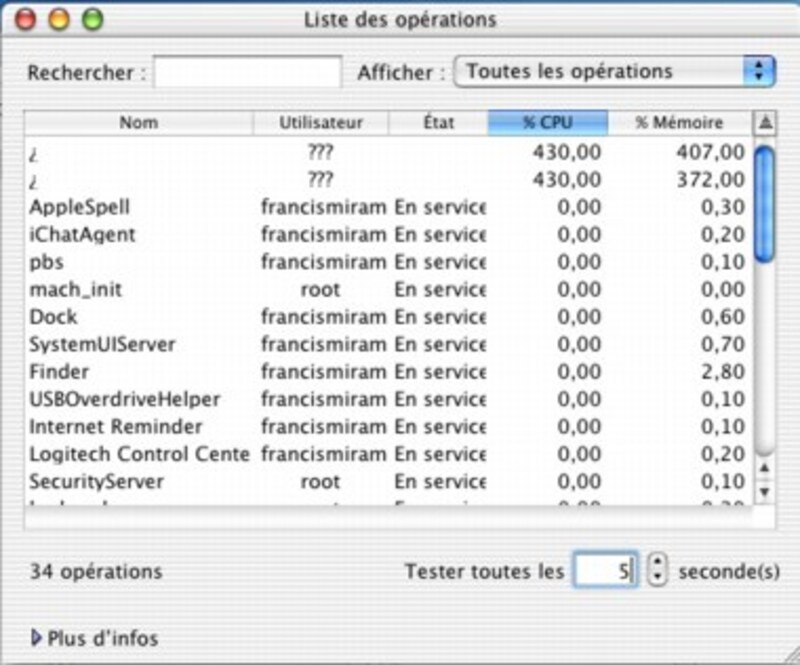Open the Toutes les opérations dropdown

(614, 71)
